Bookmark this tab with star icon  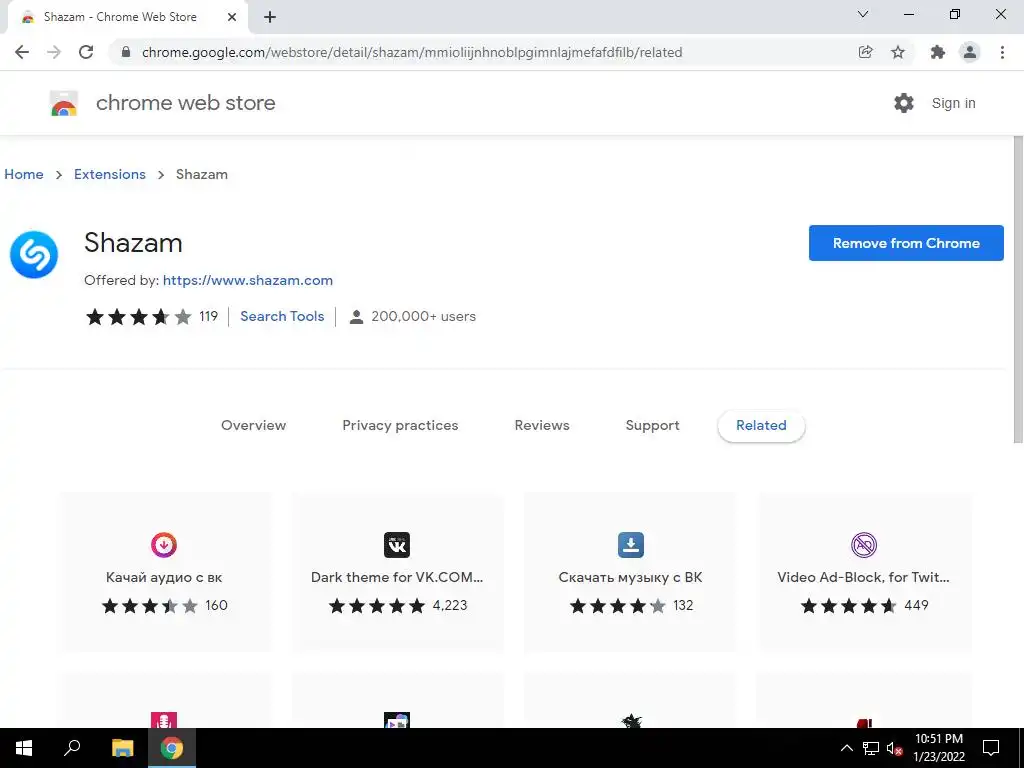pos(898,52)
